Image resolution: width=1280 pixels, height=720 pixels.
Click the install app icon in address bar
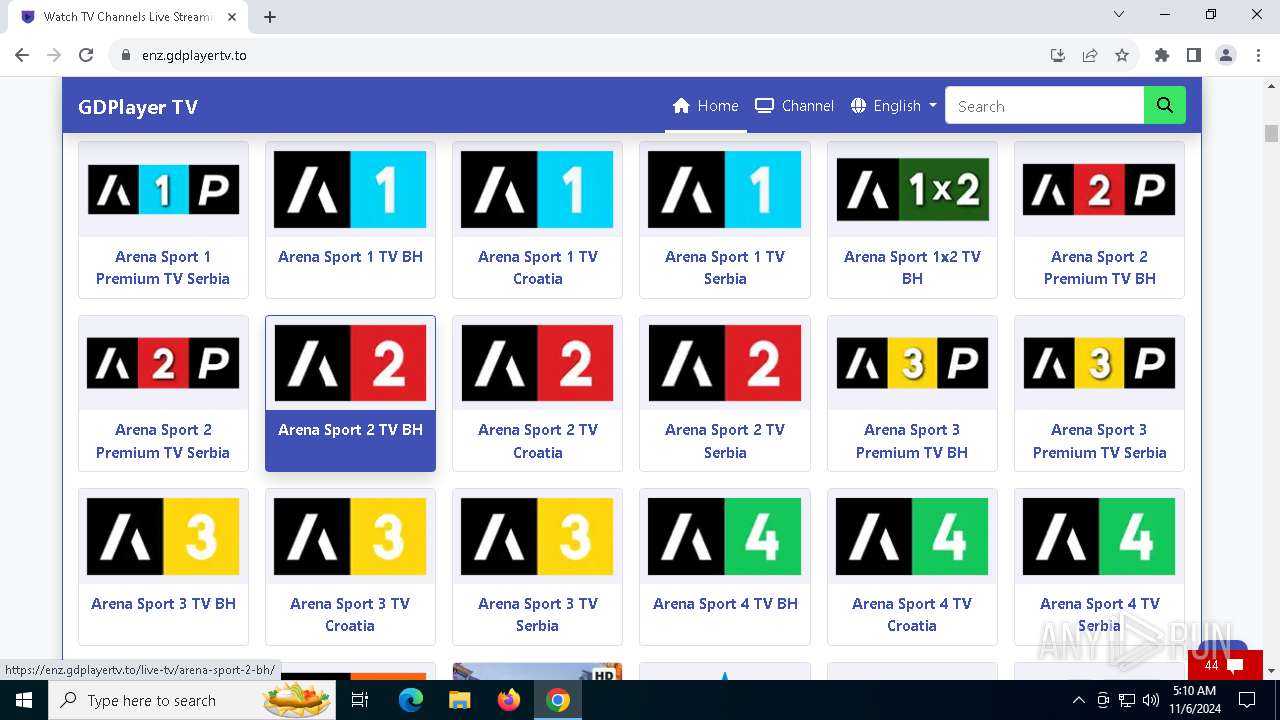pos(1058,55)
